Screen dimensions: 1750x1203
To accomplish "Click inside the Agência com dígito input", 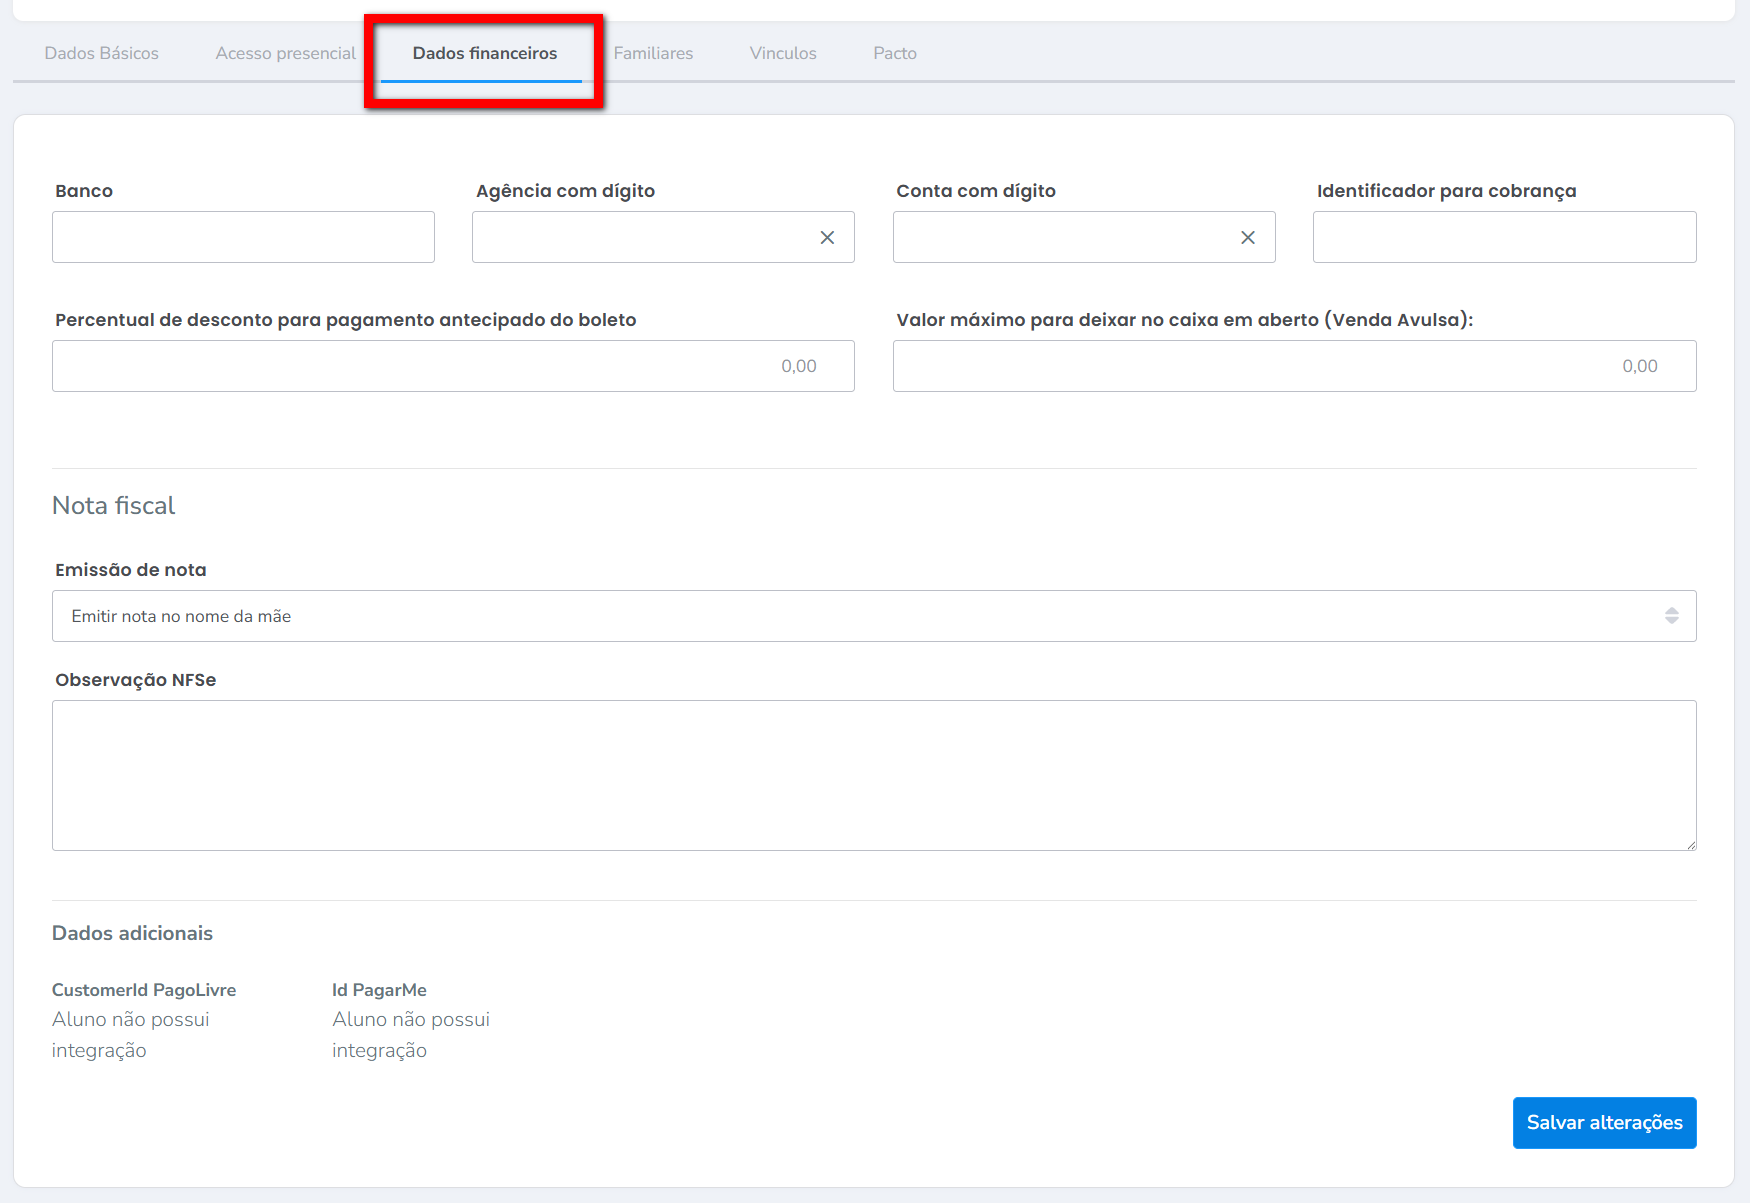I will [640, 237].
